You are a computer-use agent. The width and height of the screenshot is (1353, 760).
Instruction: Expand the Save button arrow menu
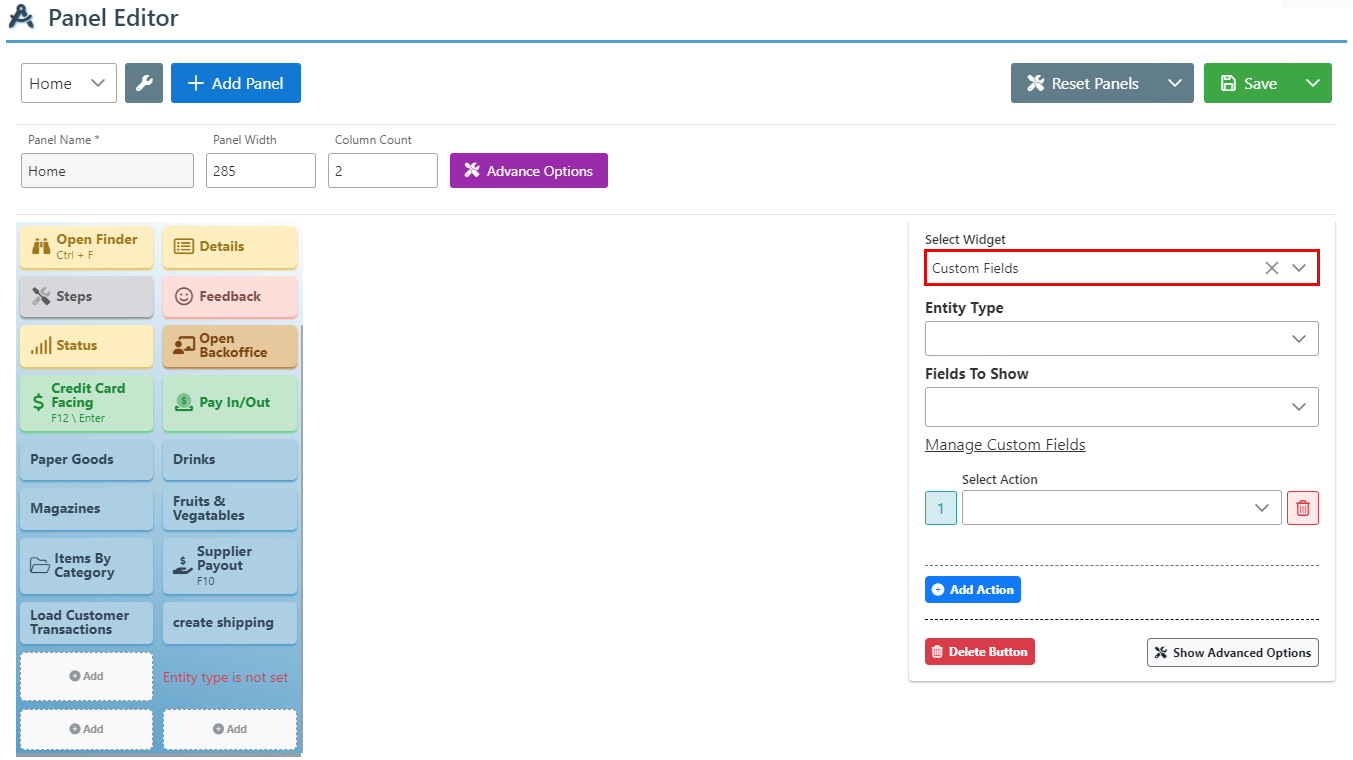pos(1313,83)
